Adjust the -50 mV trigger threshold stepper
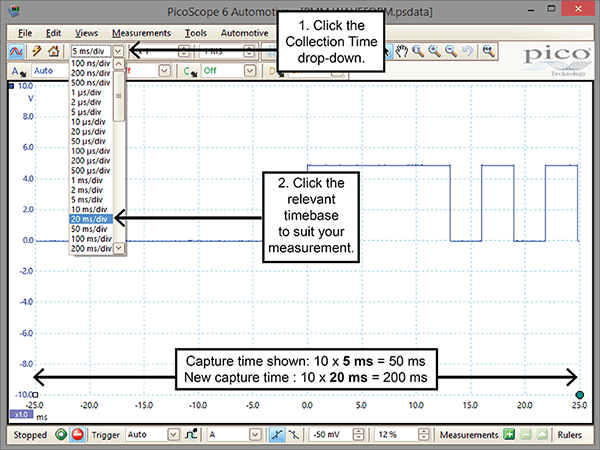600x450 pixels. click(x=358, y=435)
